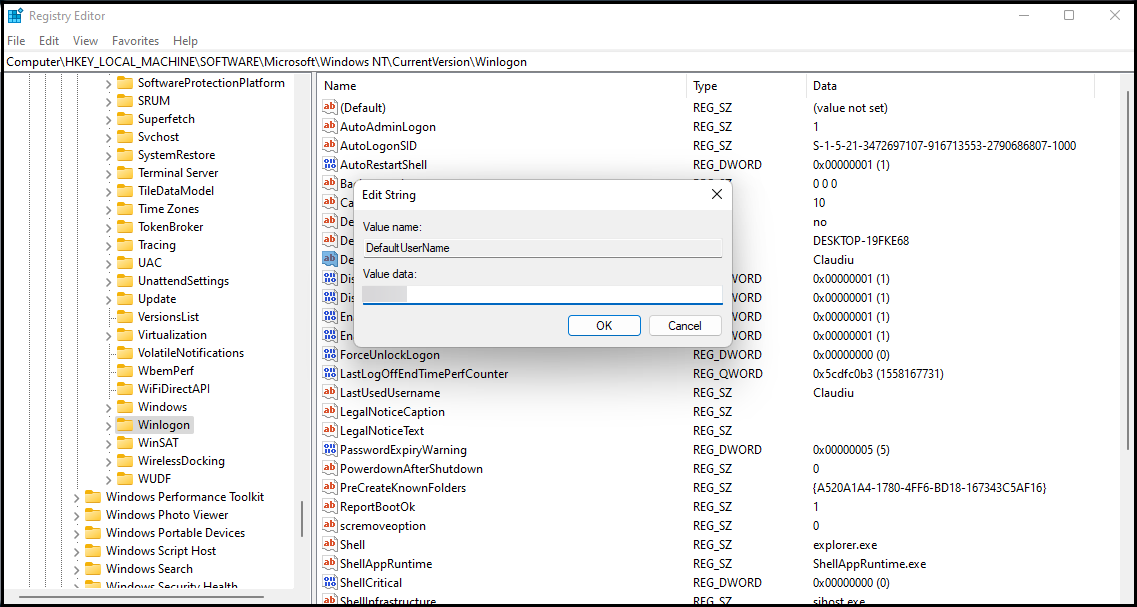Image resolution: width=1137 pixels, height=607 pixels.
Task: Click the registry path address bar
Action: pos(568,62)
